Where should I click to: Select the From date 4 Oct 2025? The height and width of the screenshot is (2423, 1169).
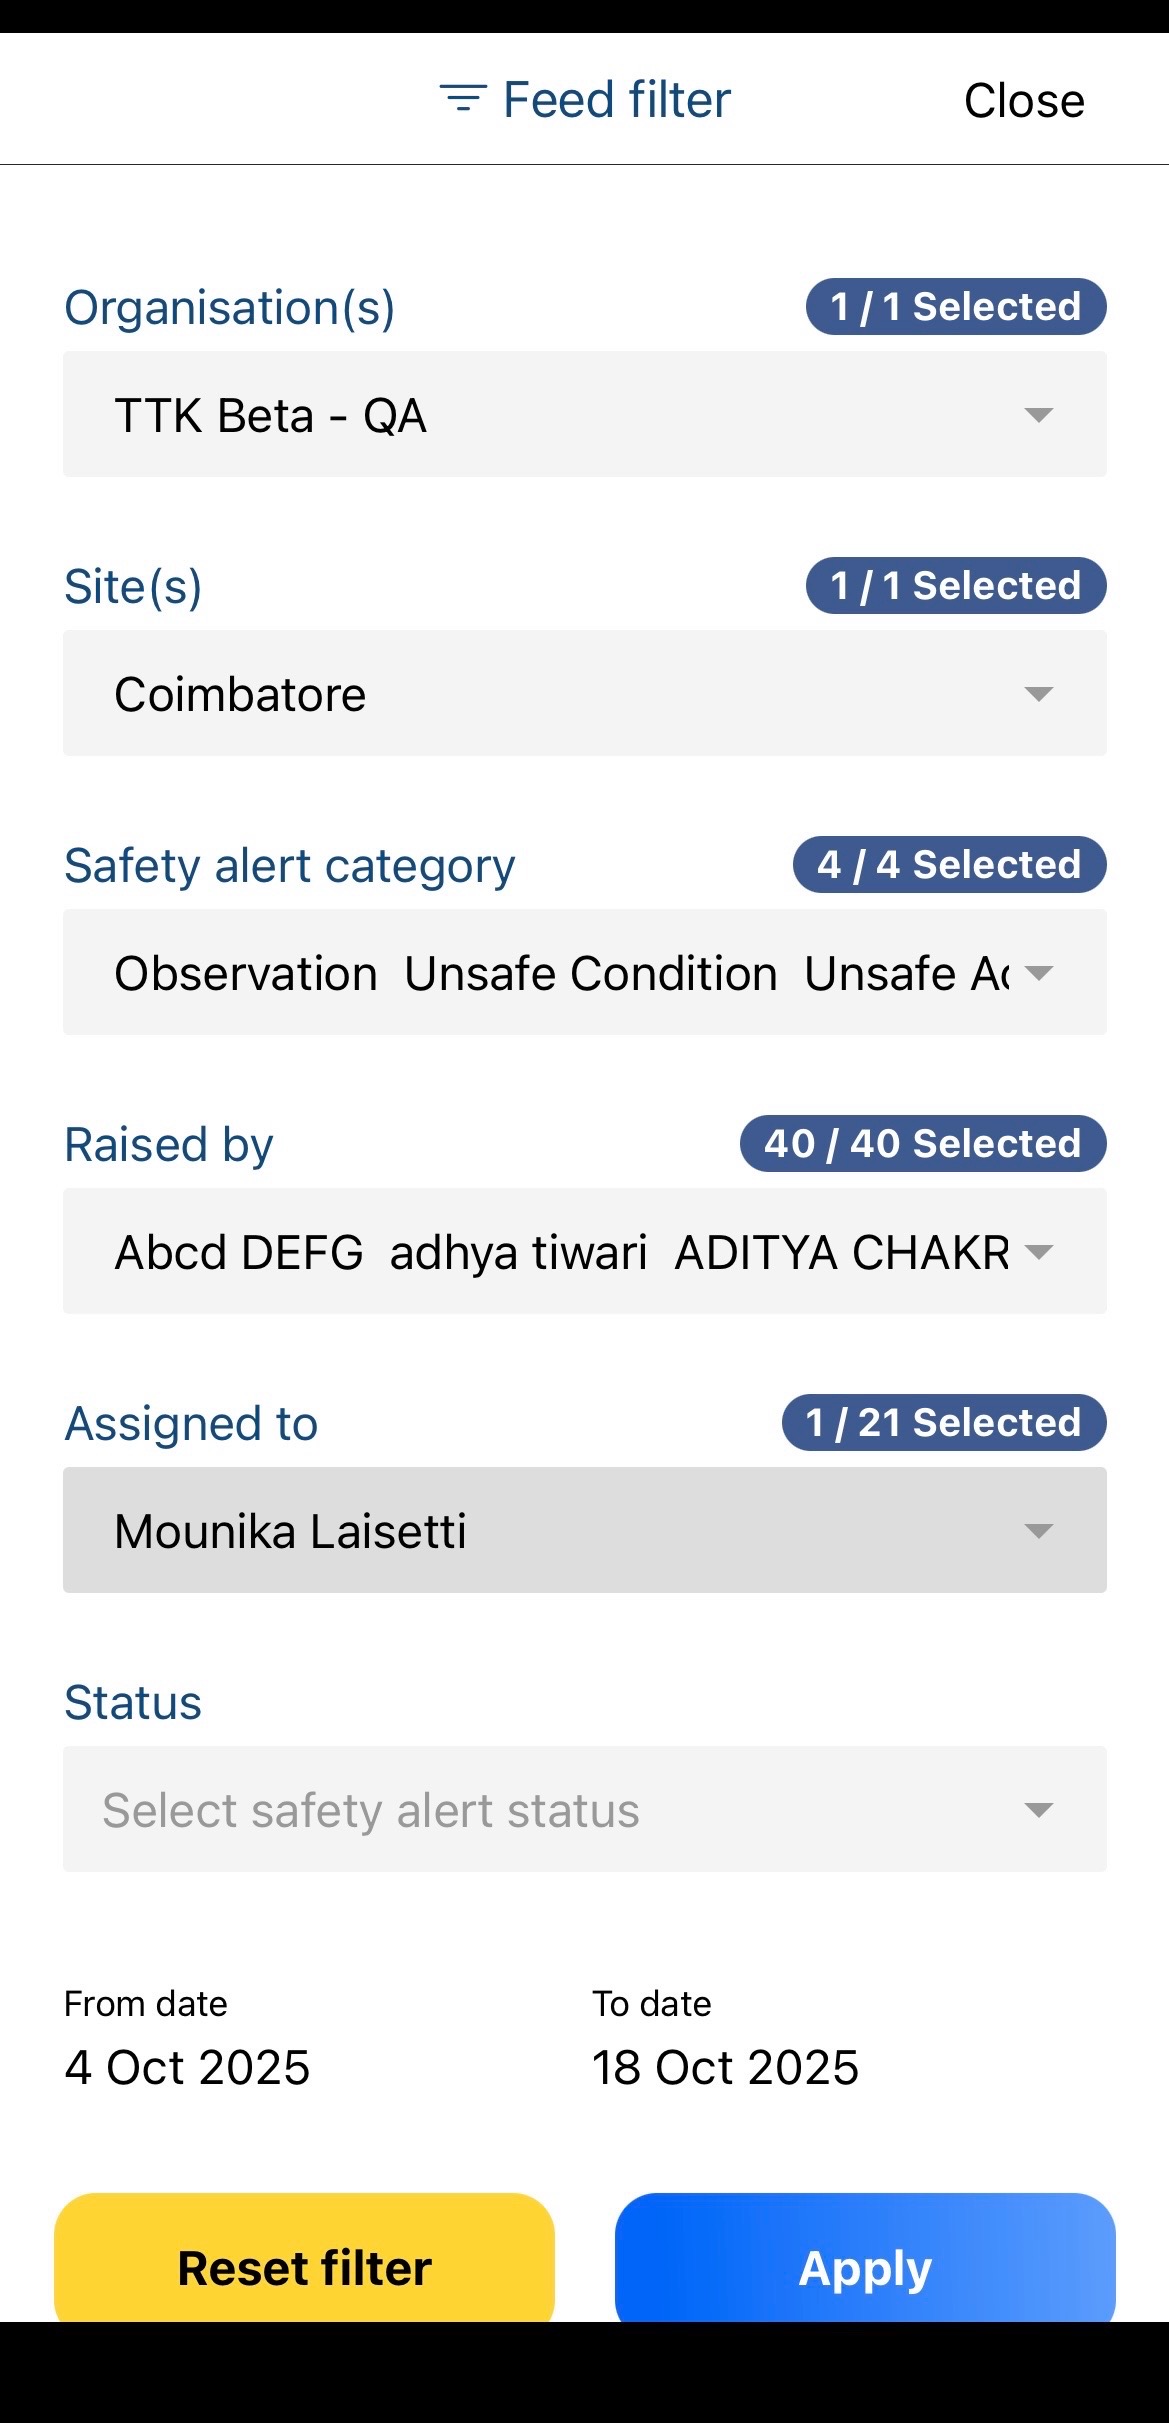187,2067
